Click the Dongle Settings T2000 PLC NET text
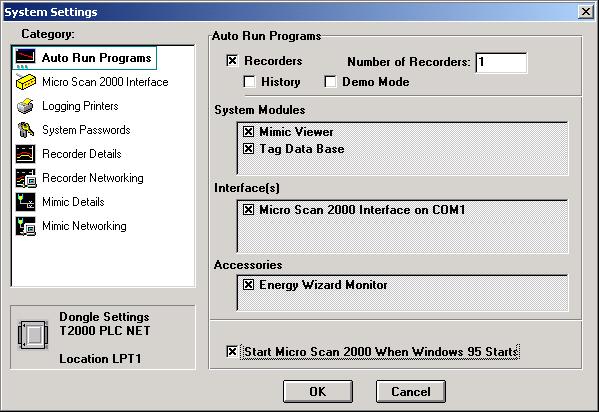The width and height of the screenshot is (599, 412). [105, 324]
